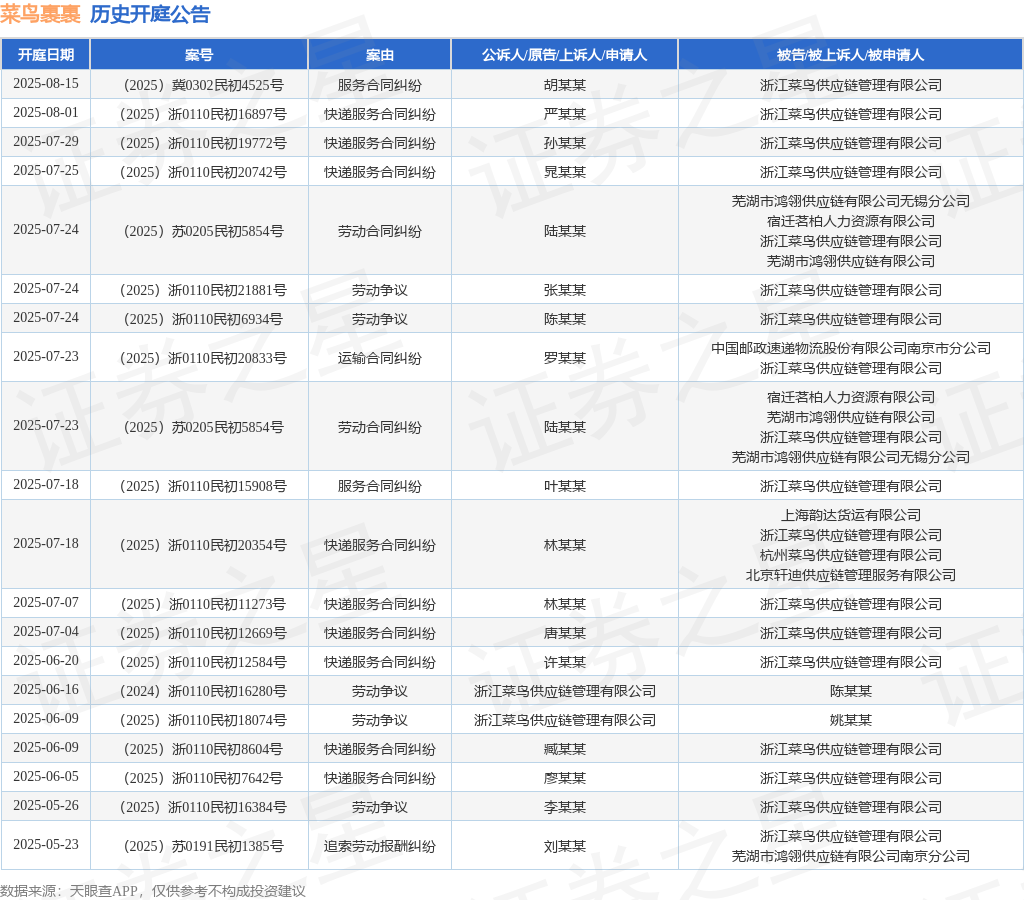Click the date 2025-08-15
The height and width of the screenshot is (900, 1024).
(x=46, y=84)
